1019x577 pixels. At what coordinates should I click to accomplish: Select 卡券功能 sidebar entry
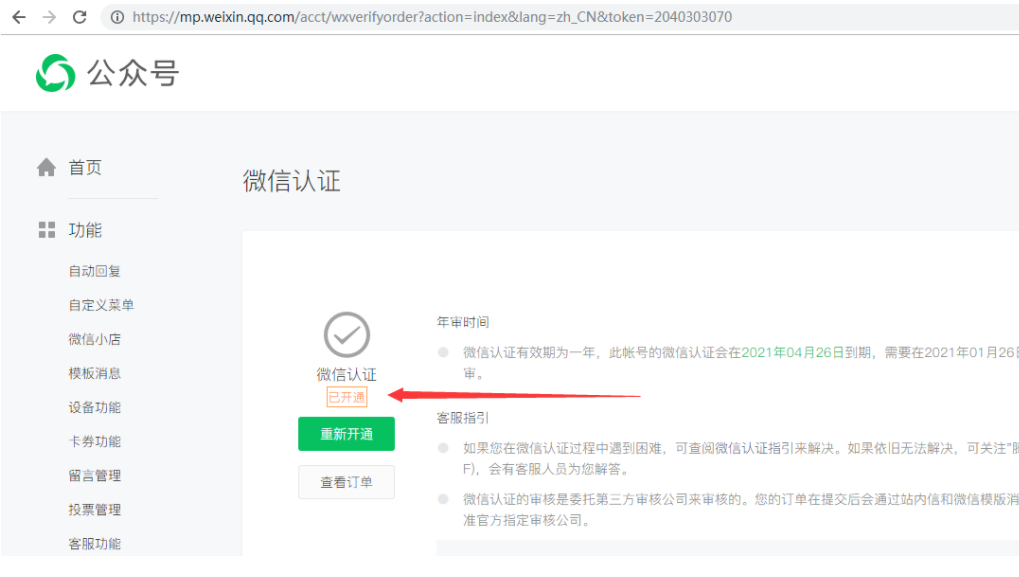click(94, 441)
